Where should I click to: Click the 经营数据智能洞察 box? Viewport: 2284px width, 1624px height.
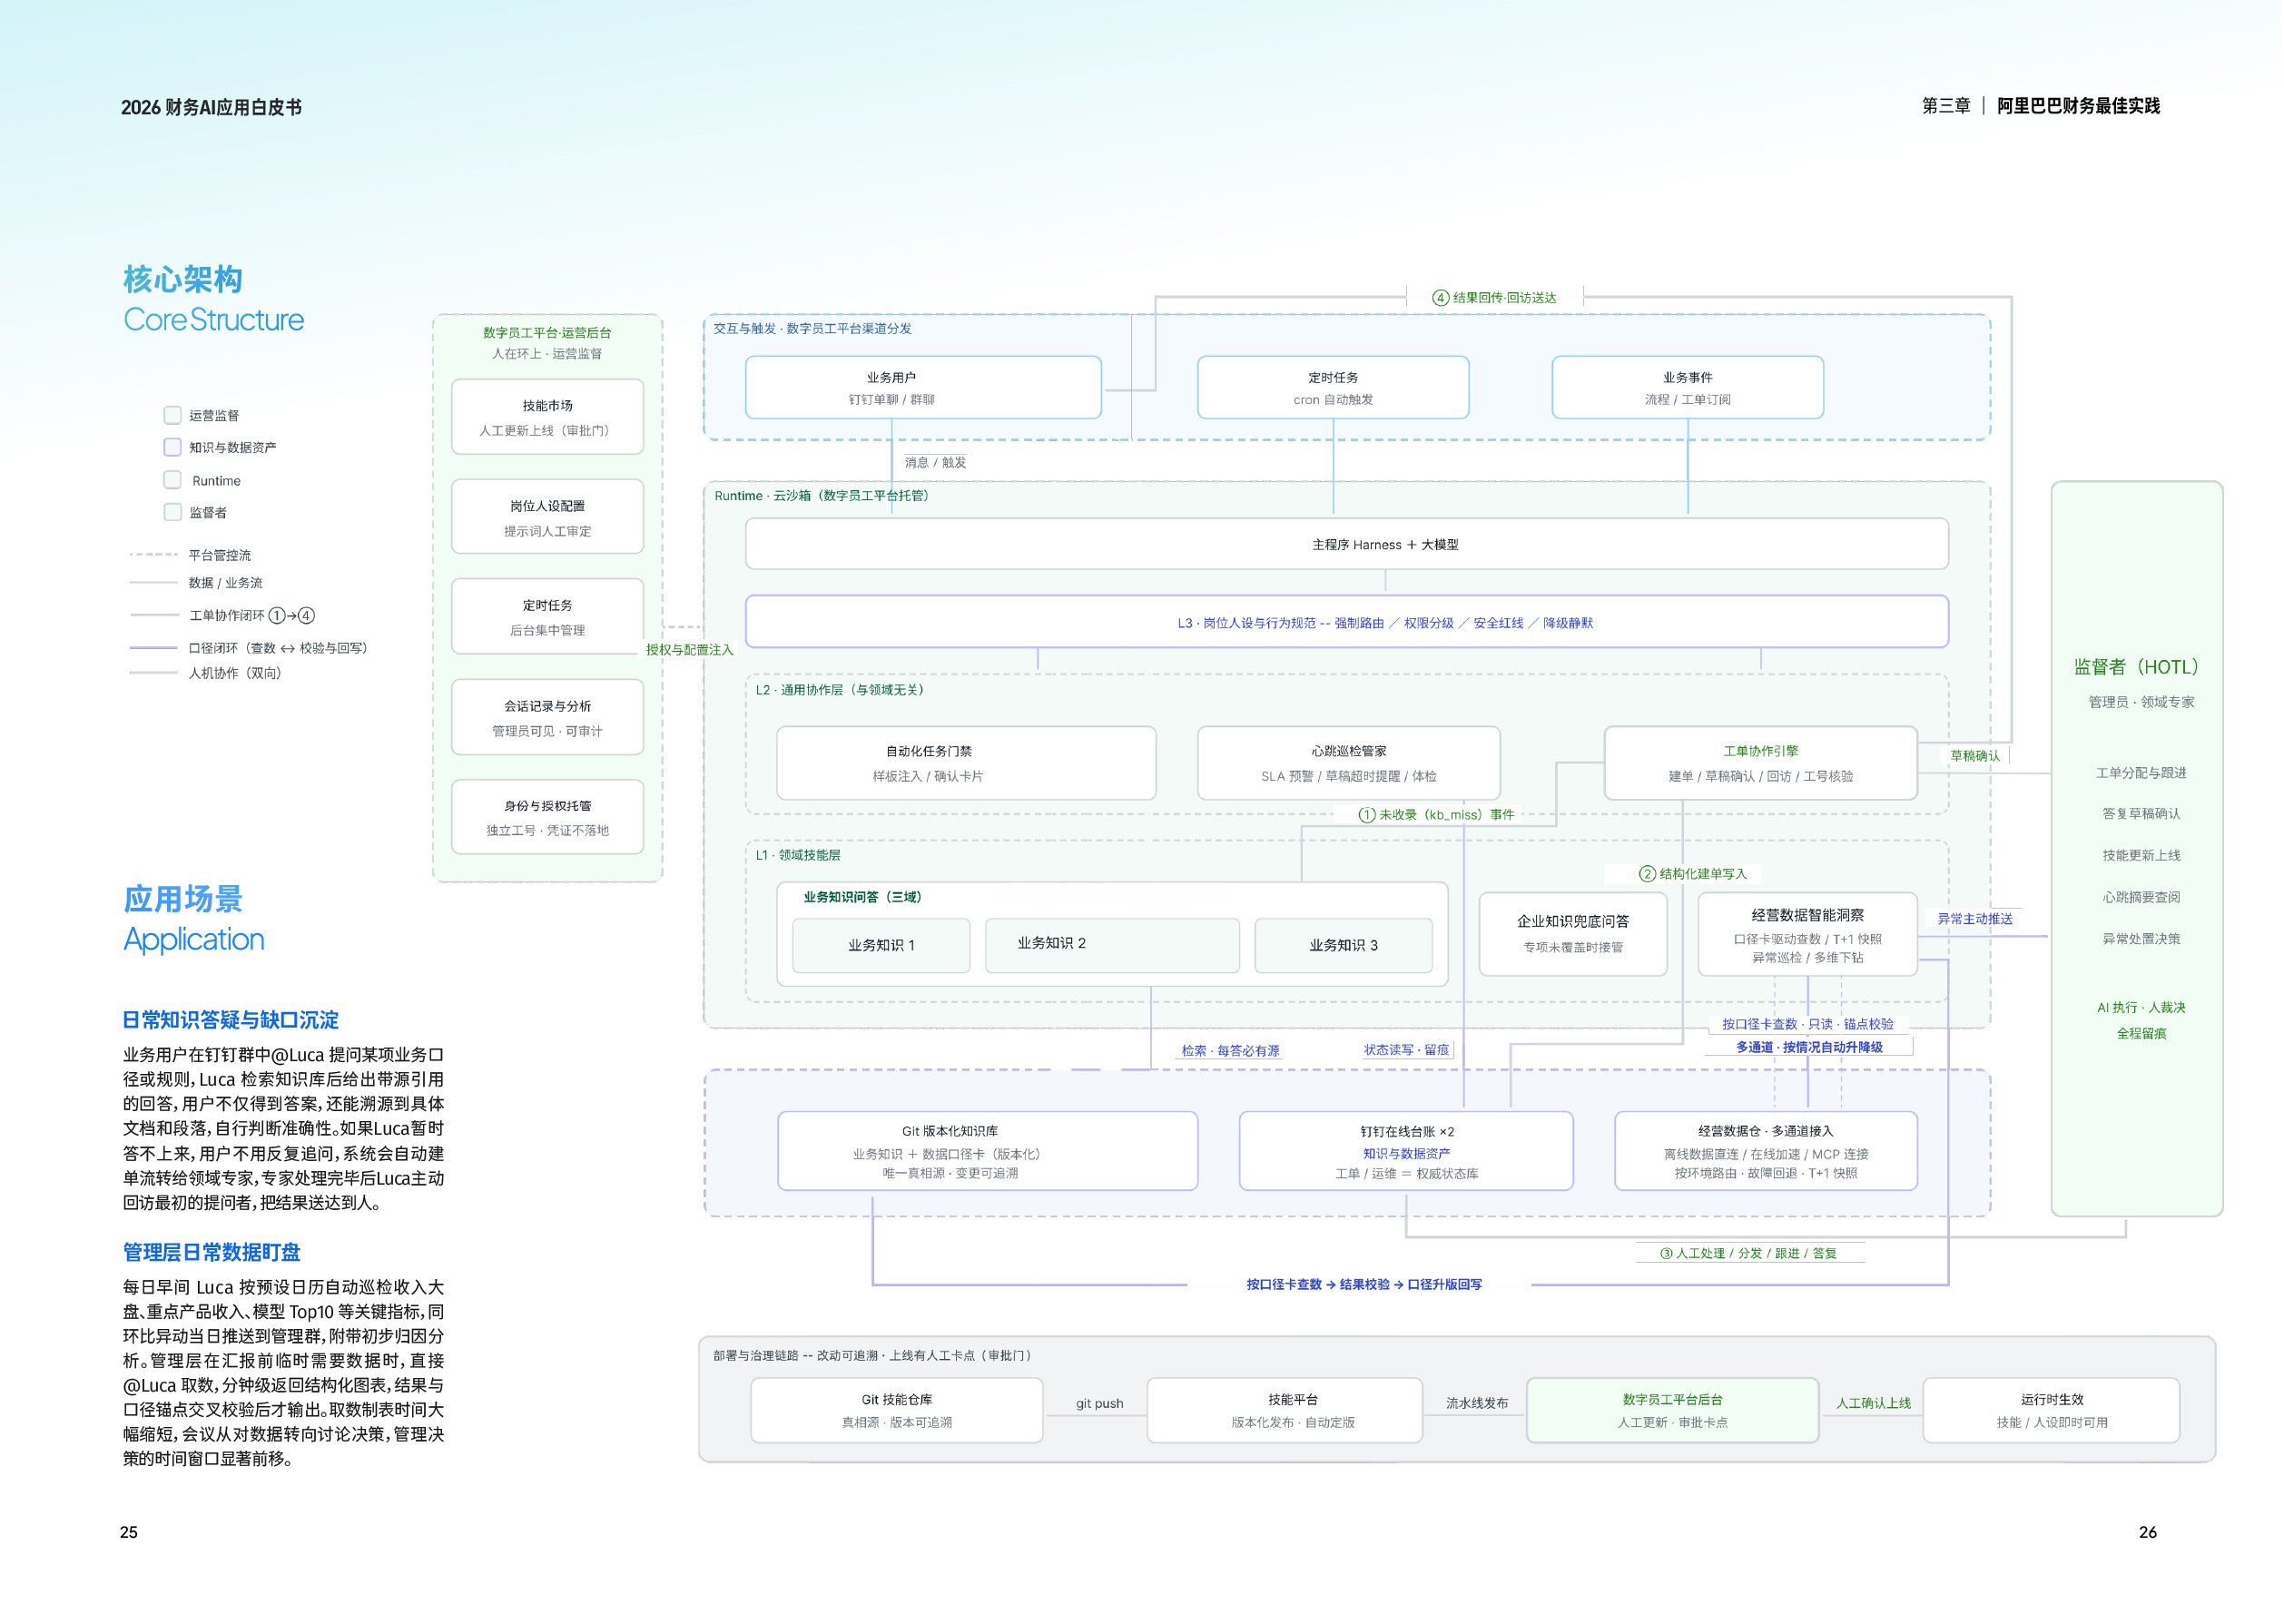click(x=1808, y=934)
